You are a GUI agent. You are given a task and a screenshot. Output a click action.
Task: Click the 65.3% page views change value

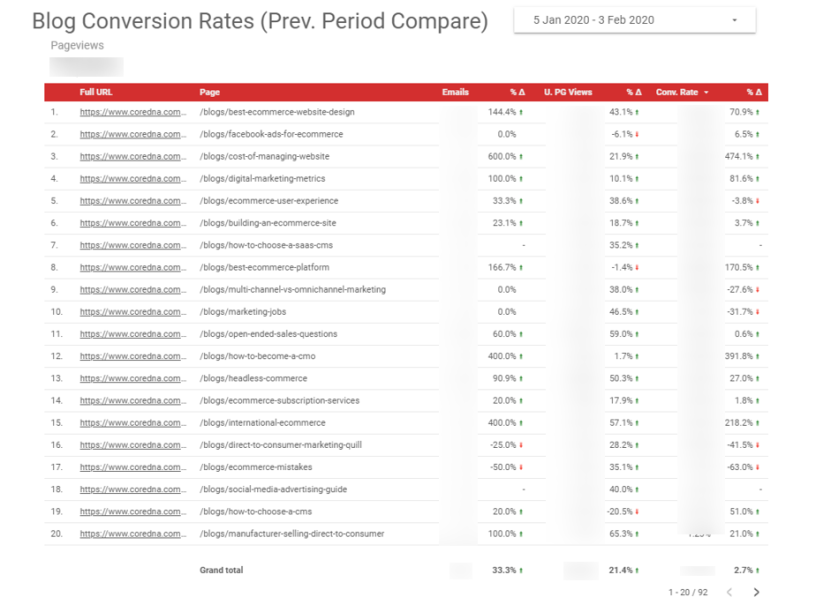pyautogui.click(x=621, y=534)
